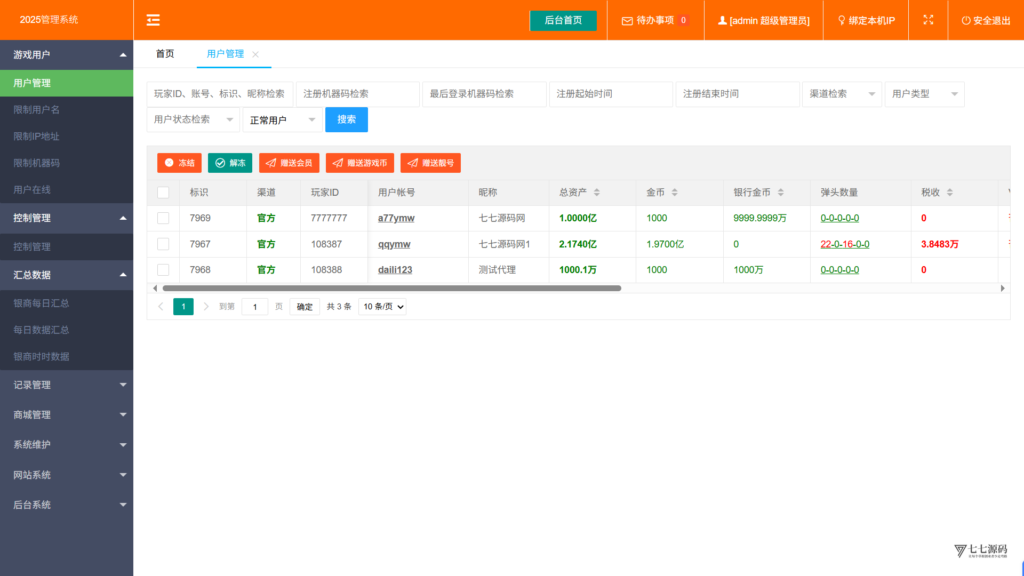This screenshot has width=1024, height=576.
Task: Go to next page arrow
Action: [206, 306]
